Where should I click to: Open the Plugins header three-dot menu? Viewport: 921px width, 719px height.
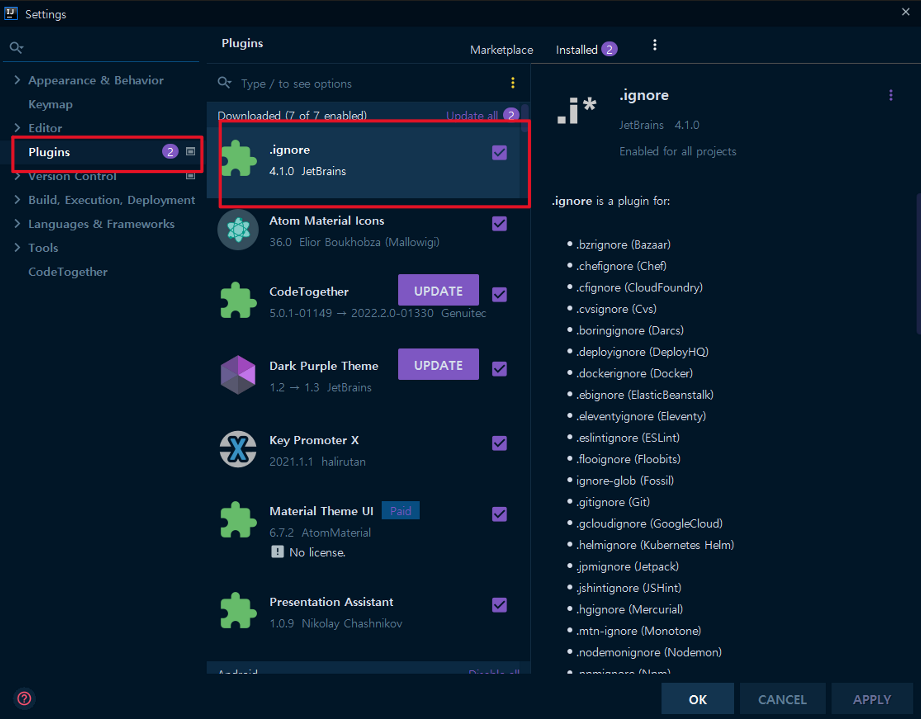(x=655, y=45)
